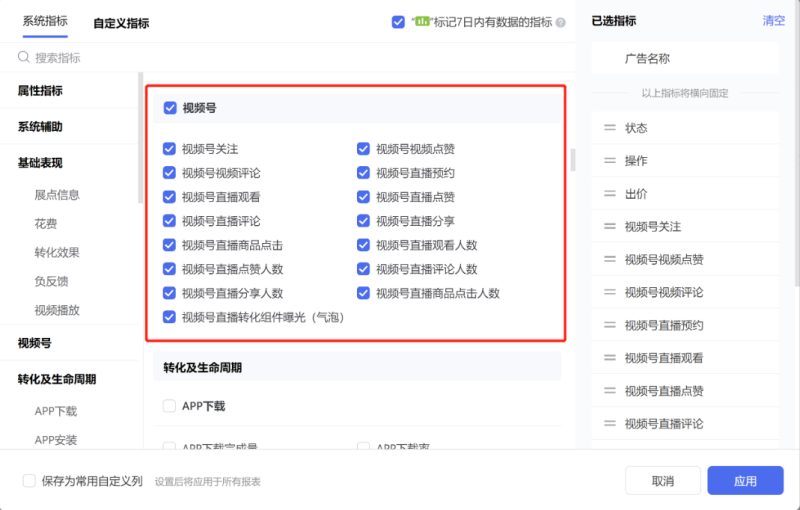Viewport: 800px width, 510px height.
Task: Click the sidebar category scrollbar
Action: [x=140, y=138]
